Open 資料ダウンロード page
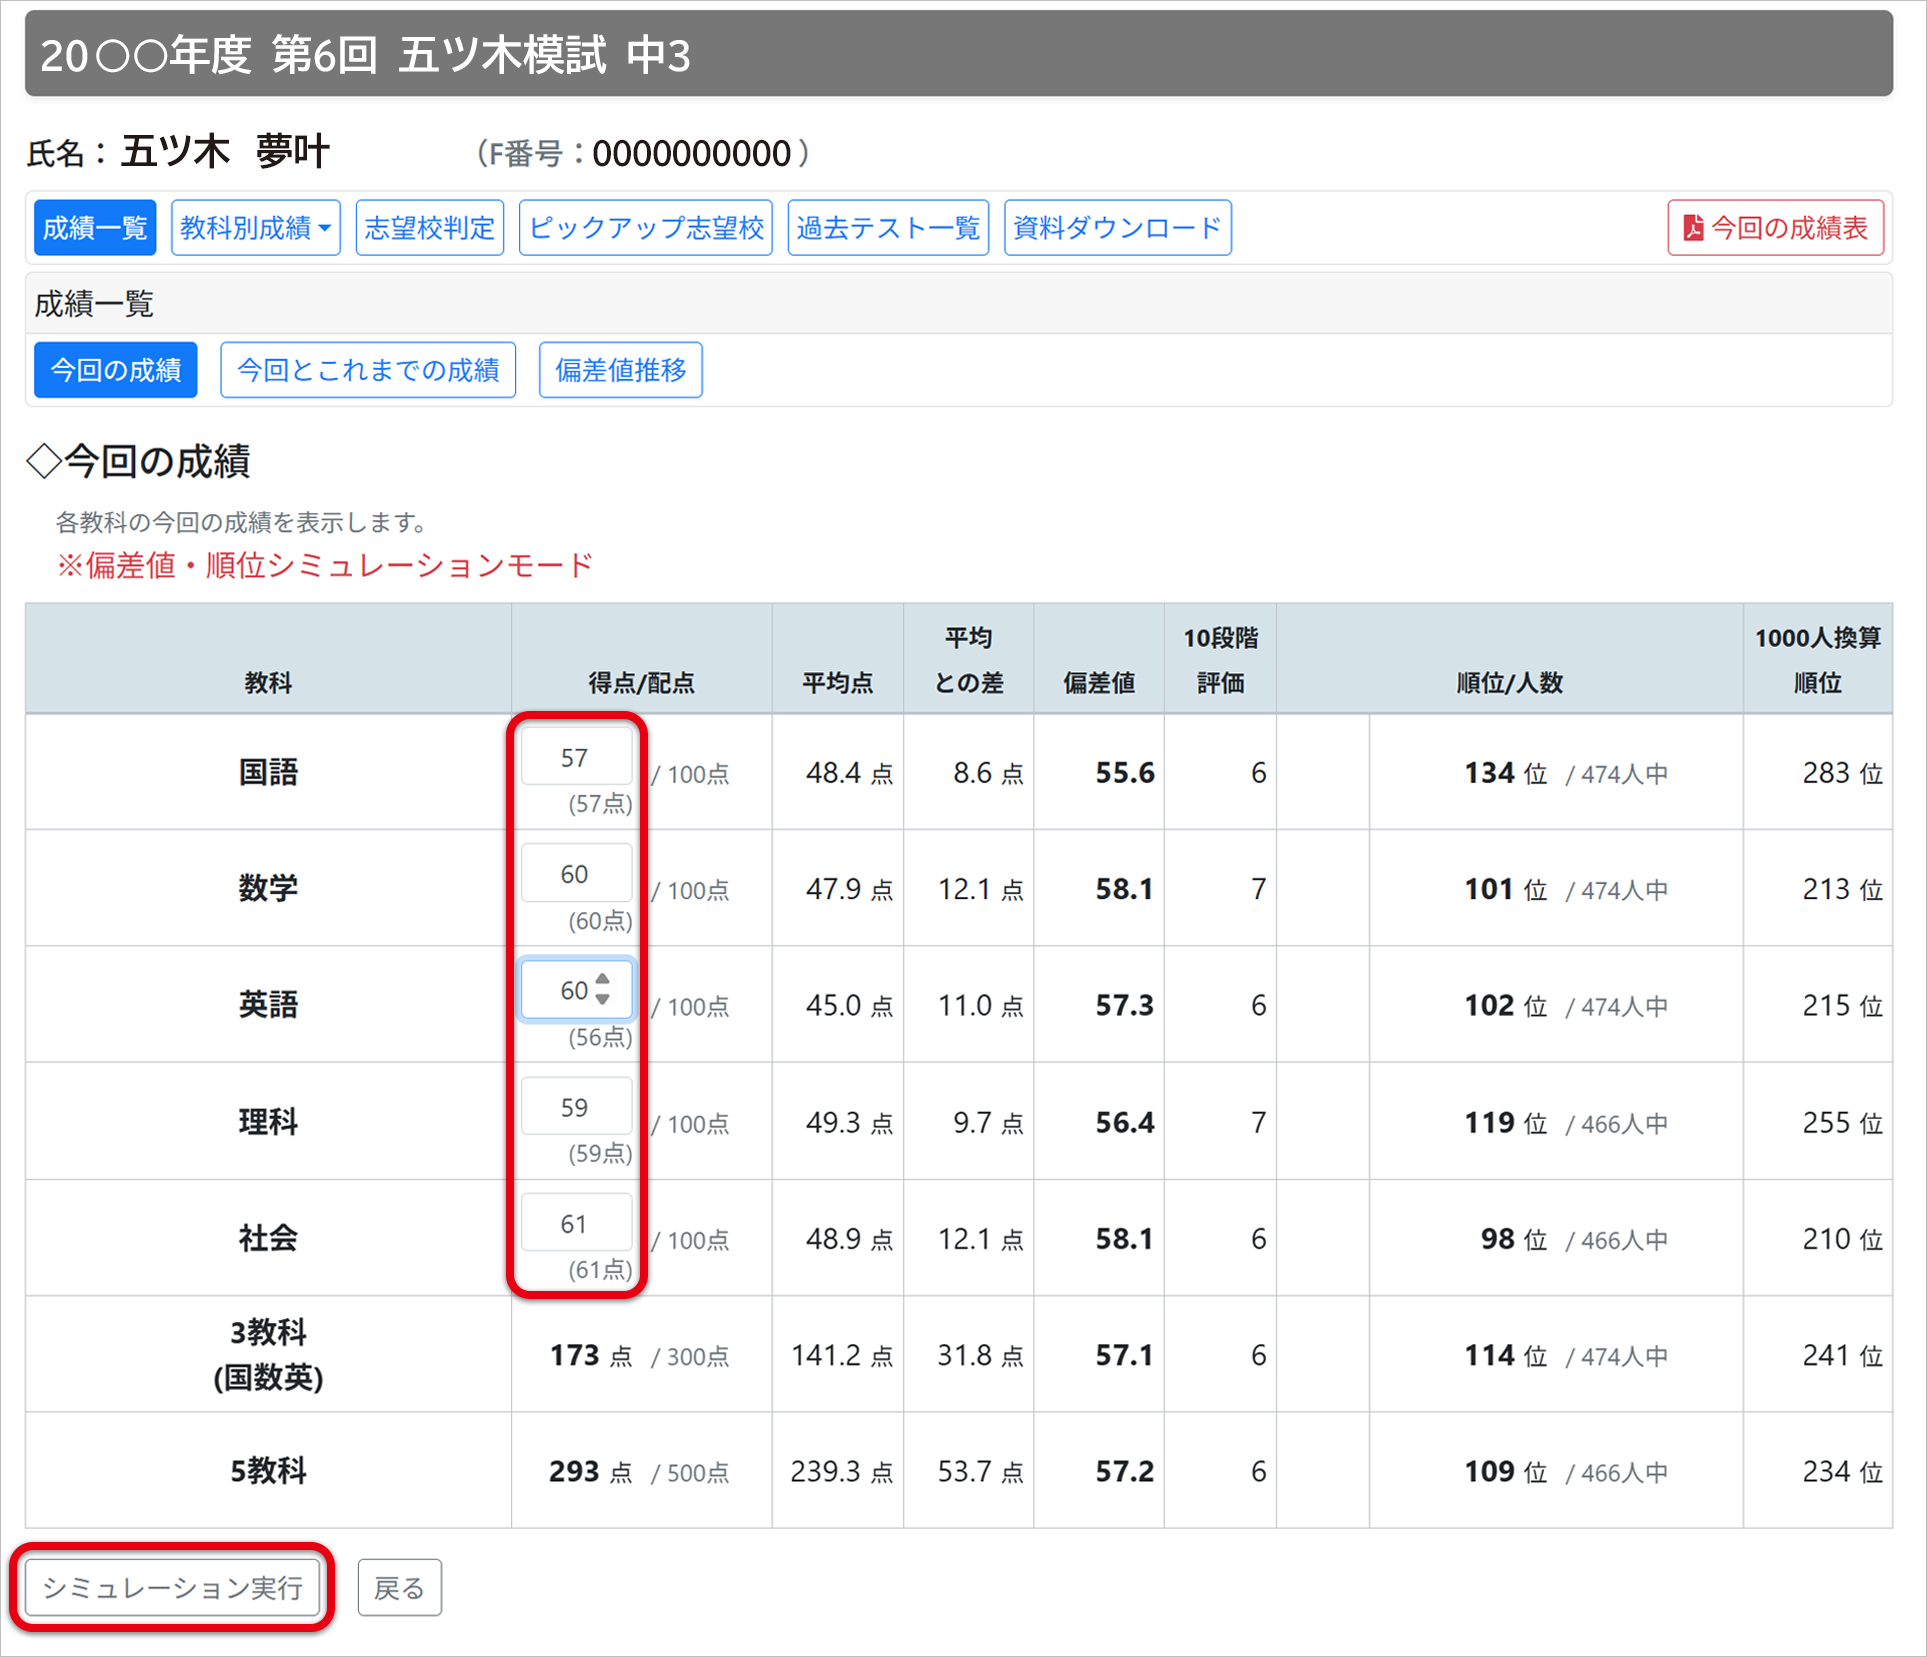Viewport: 1927px width, 1657px height. 1116,228
